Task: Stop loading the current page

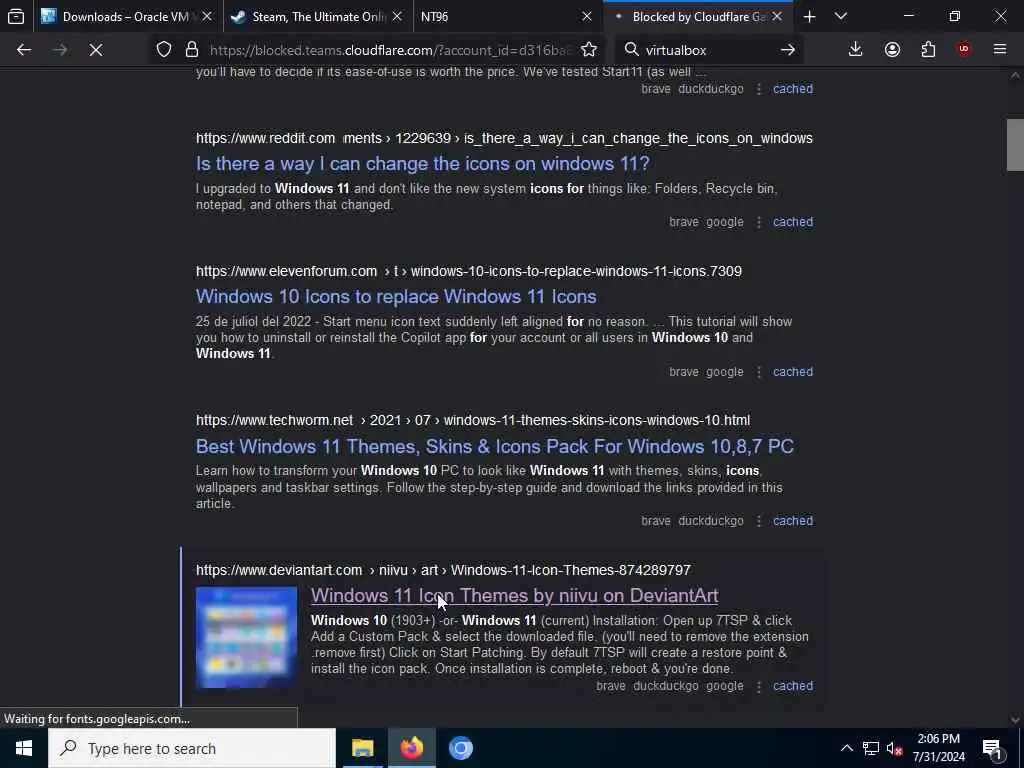Action: pyautogui.click(x=95, y=50)
